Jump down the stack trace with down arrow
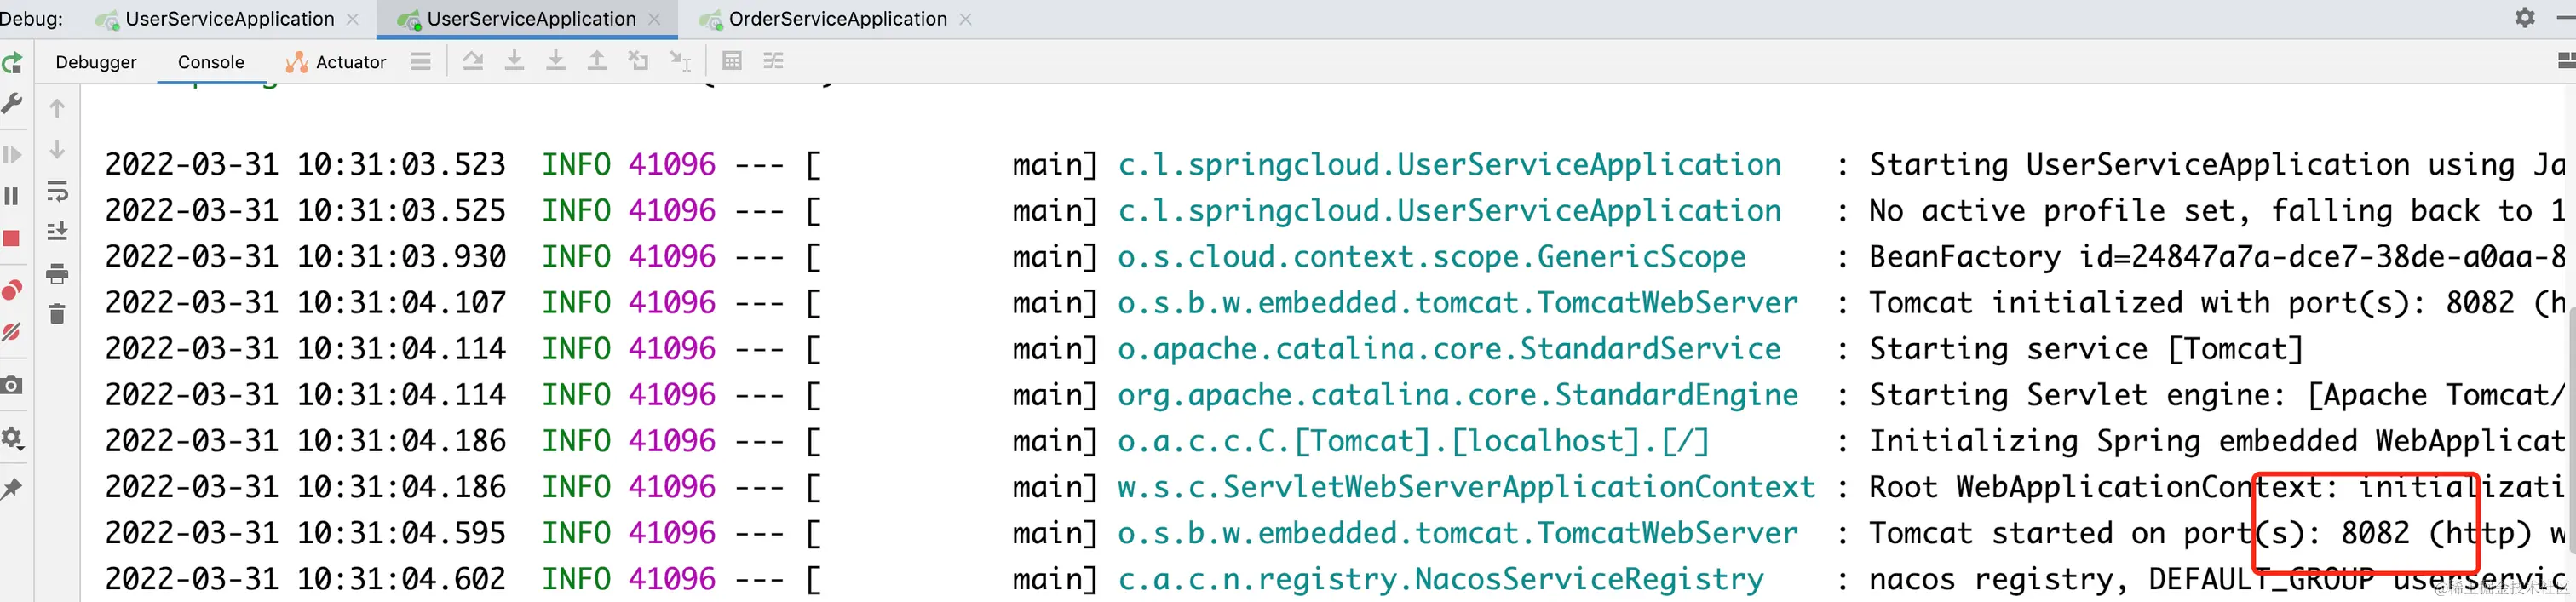This screenshot has width=2576, height=602. tap(57, 150)
